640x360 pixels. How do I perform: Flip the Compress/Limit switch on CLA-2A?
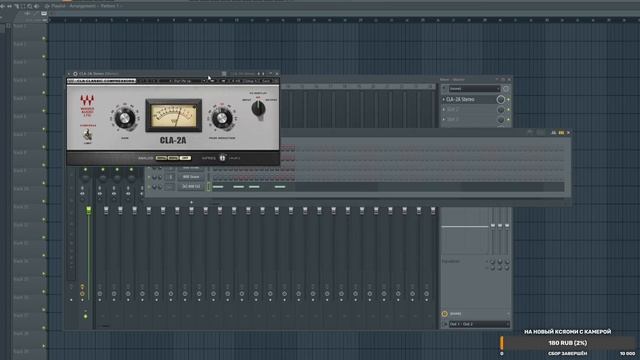pyautogui.click(x=87, y=135)
